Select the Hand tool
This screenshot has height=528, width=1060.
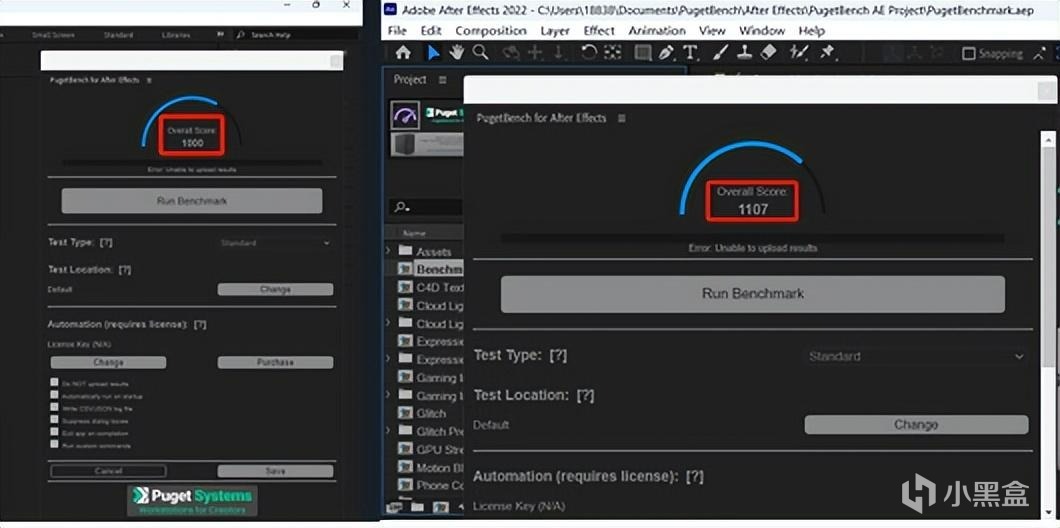[456, 53]
